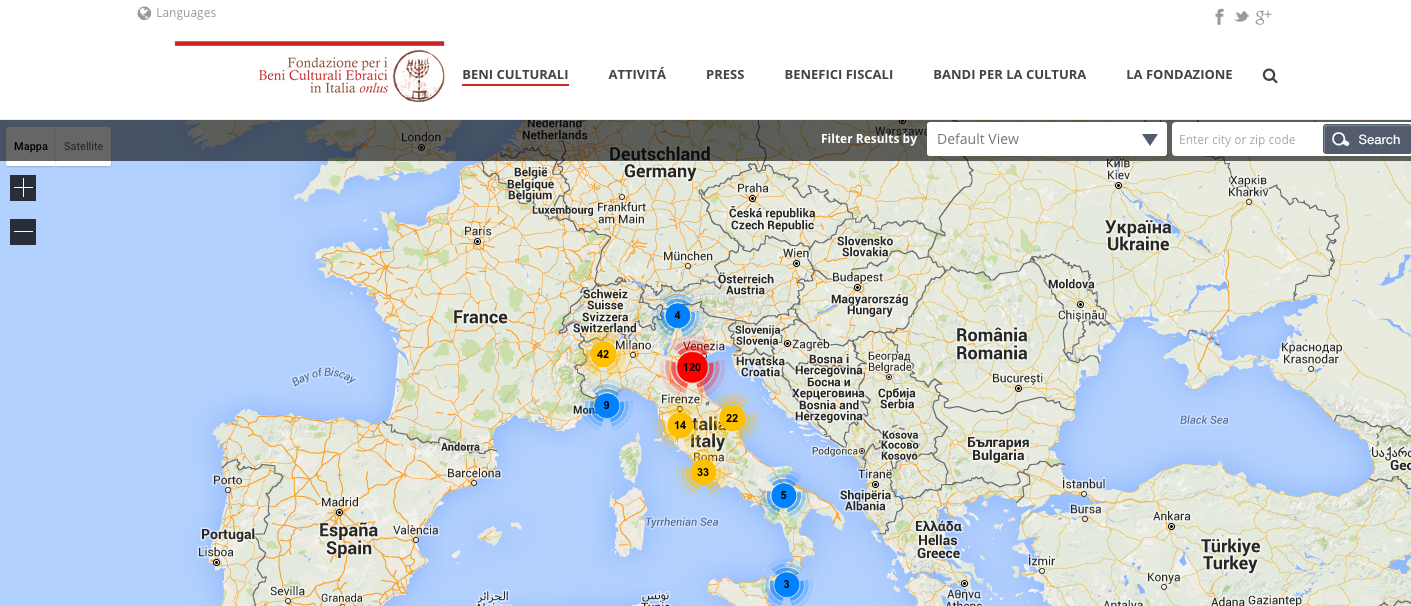Switch map to Satellite view
This screenshot has width=1411, height=606.
pyautogui.click(x=84, y=146)
